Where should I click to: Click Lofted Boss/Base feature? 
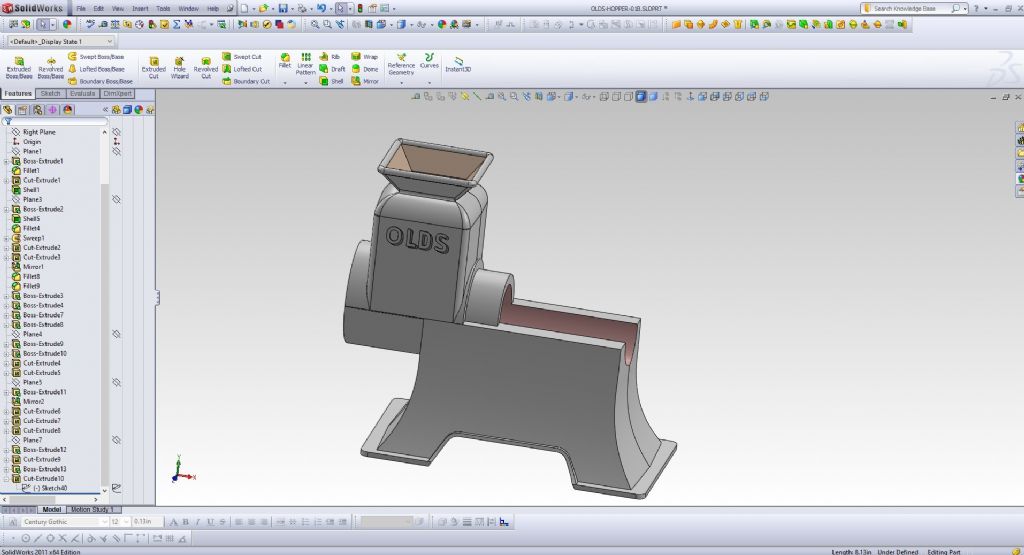click(x=96, y=69)
